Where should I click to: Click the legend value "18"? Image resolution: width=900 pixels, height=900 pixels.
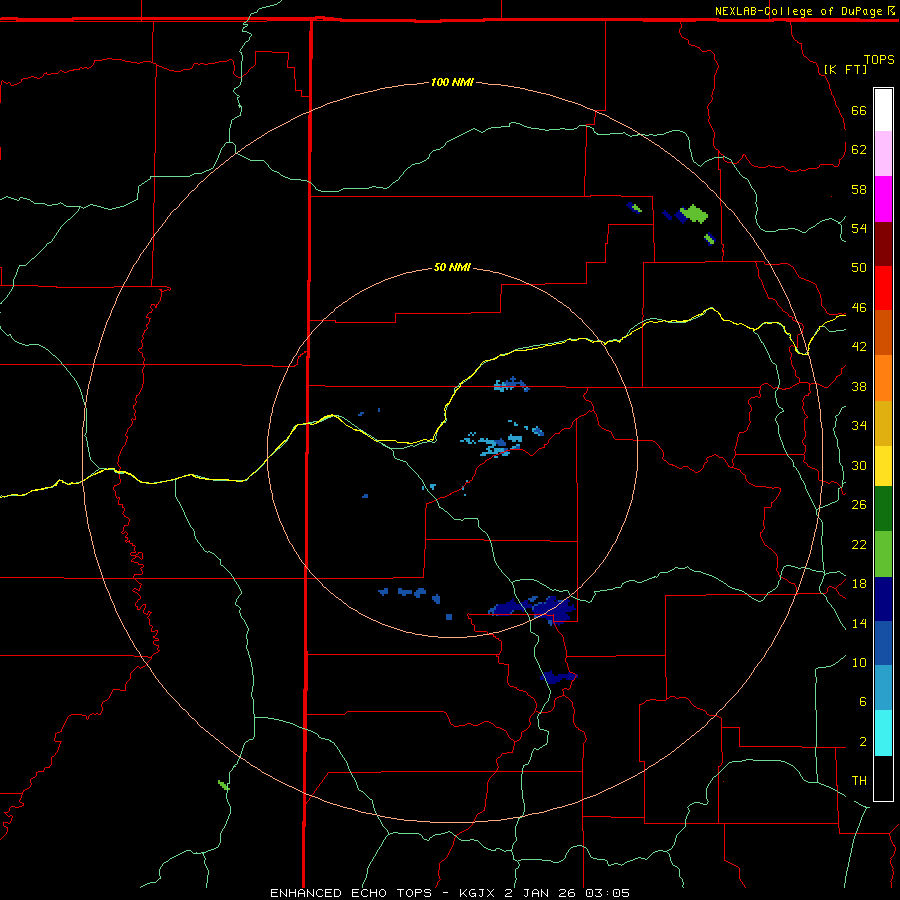(x=859, y=583)
